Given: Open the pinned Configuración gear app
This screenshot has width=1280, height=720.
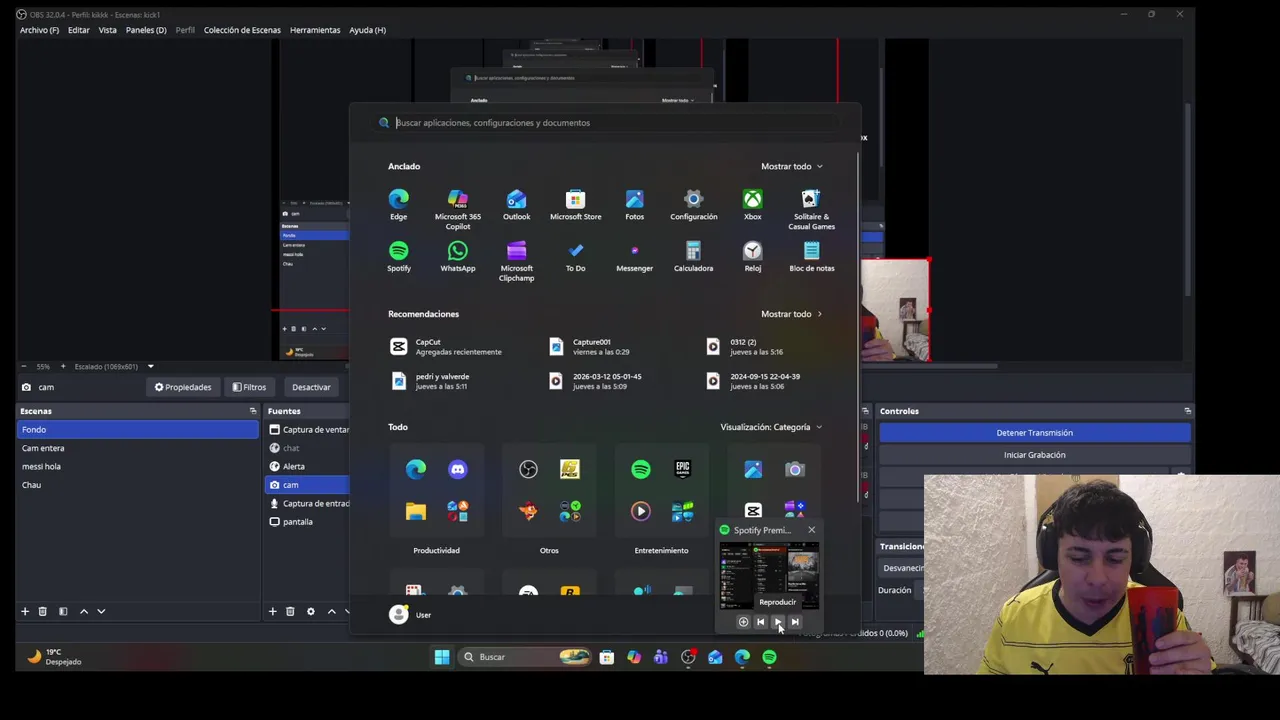Looking at the screenshot, I should click(693, 204).
